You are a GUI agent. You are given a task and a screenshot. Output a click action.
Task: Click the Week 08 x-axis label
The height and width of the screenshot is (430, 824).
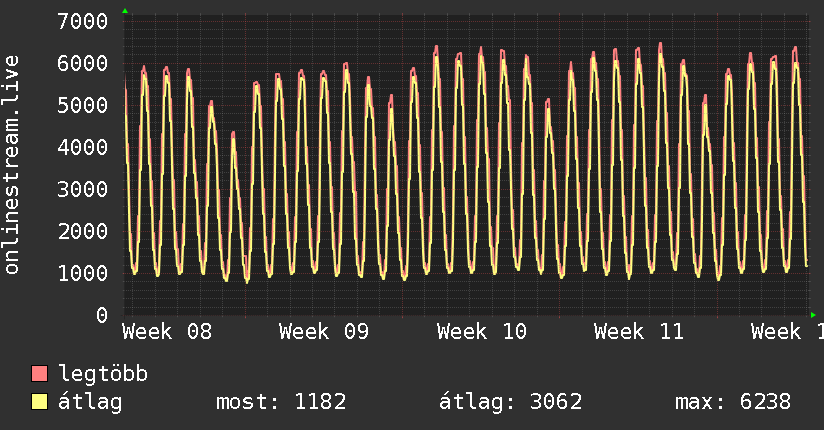click(x=168, y=332)
